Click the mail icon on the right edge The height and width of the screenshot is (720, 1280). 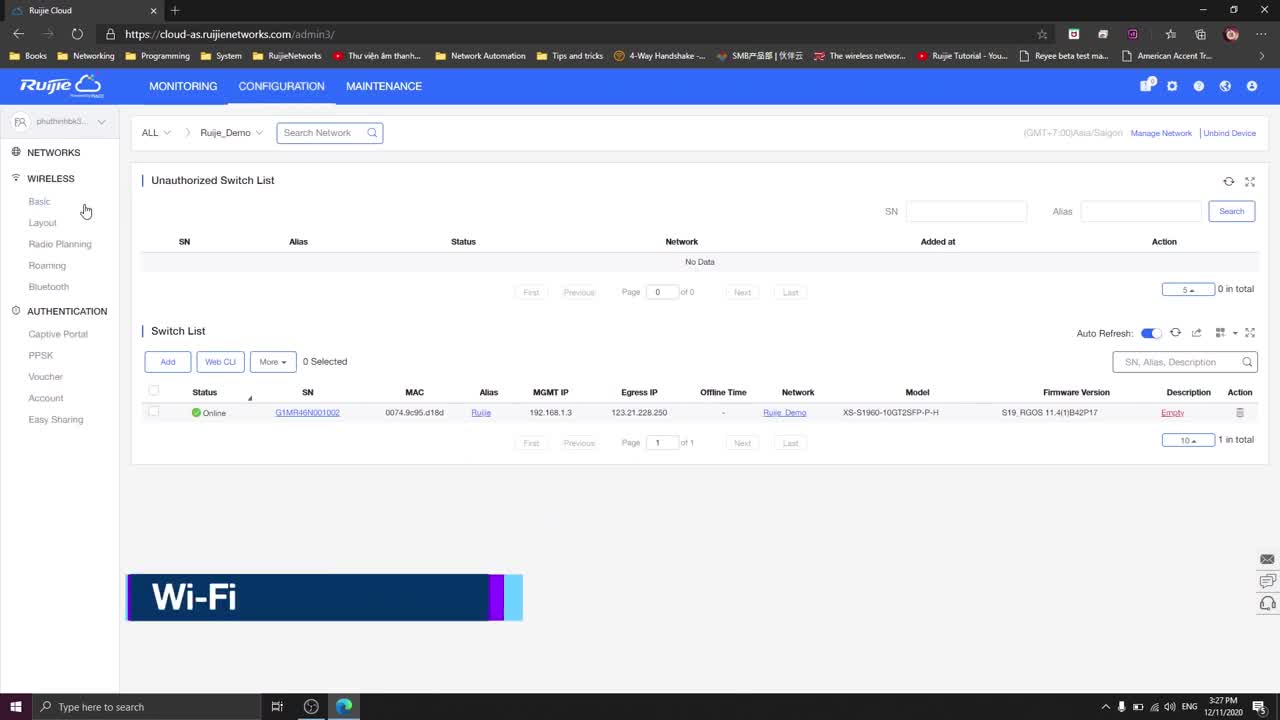coord(1267,559)
